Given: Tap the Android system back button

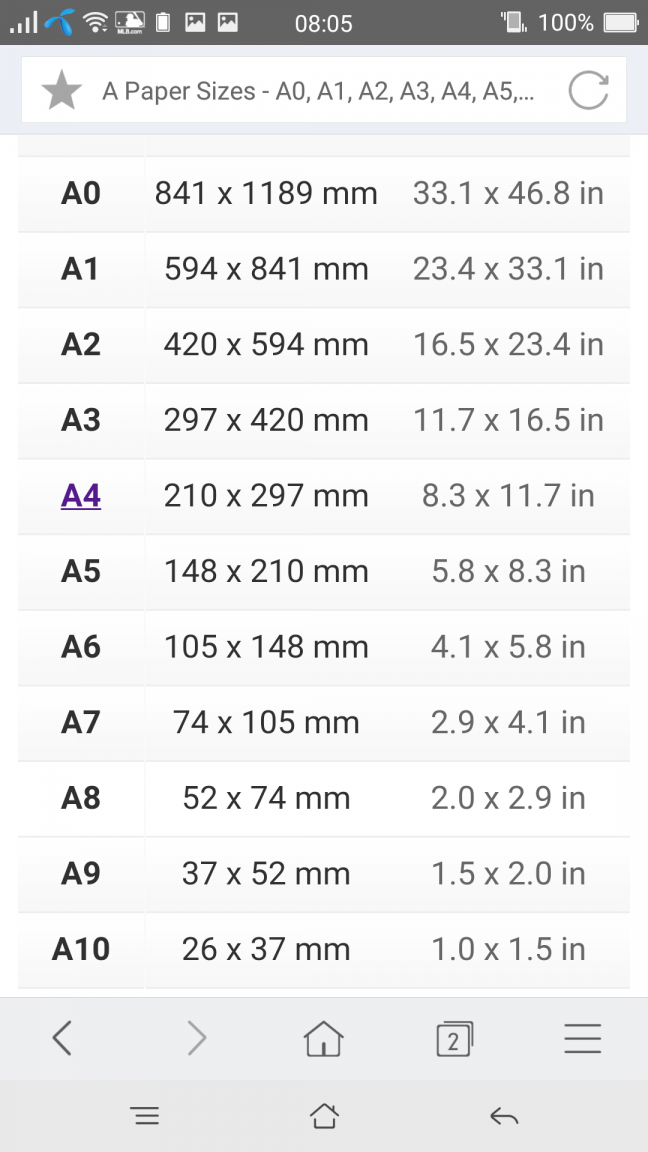Looking at the screenshot, I should (504, 1117).
